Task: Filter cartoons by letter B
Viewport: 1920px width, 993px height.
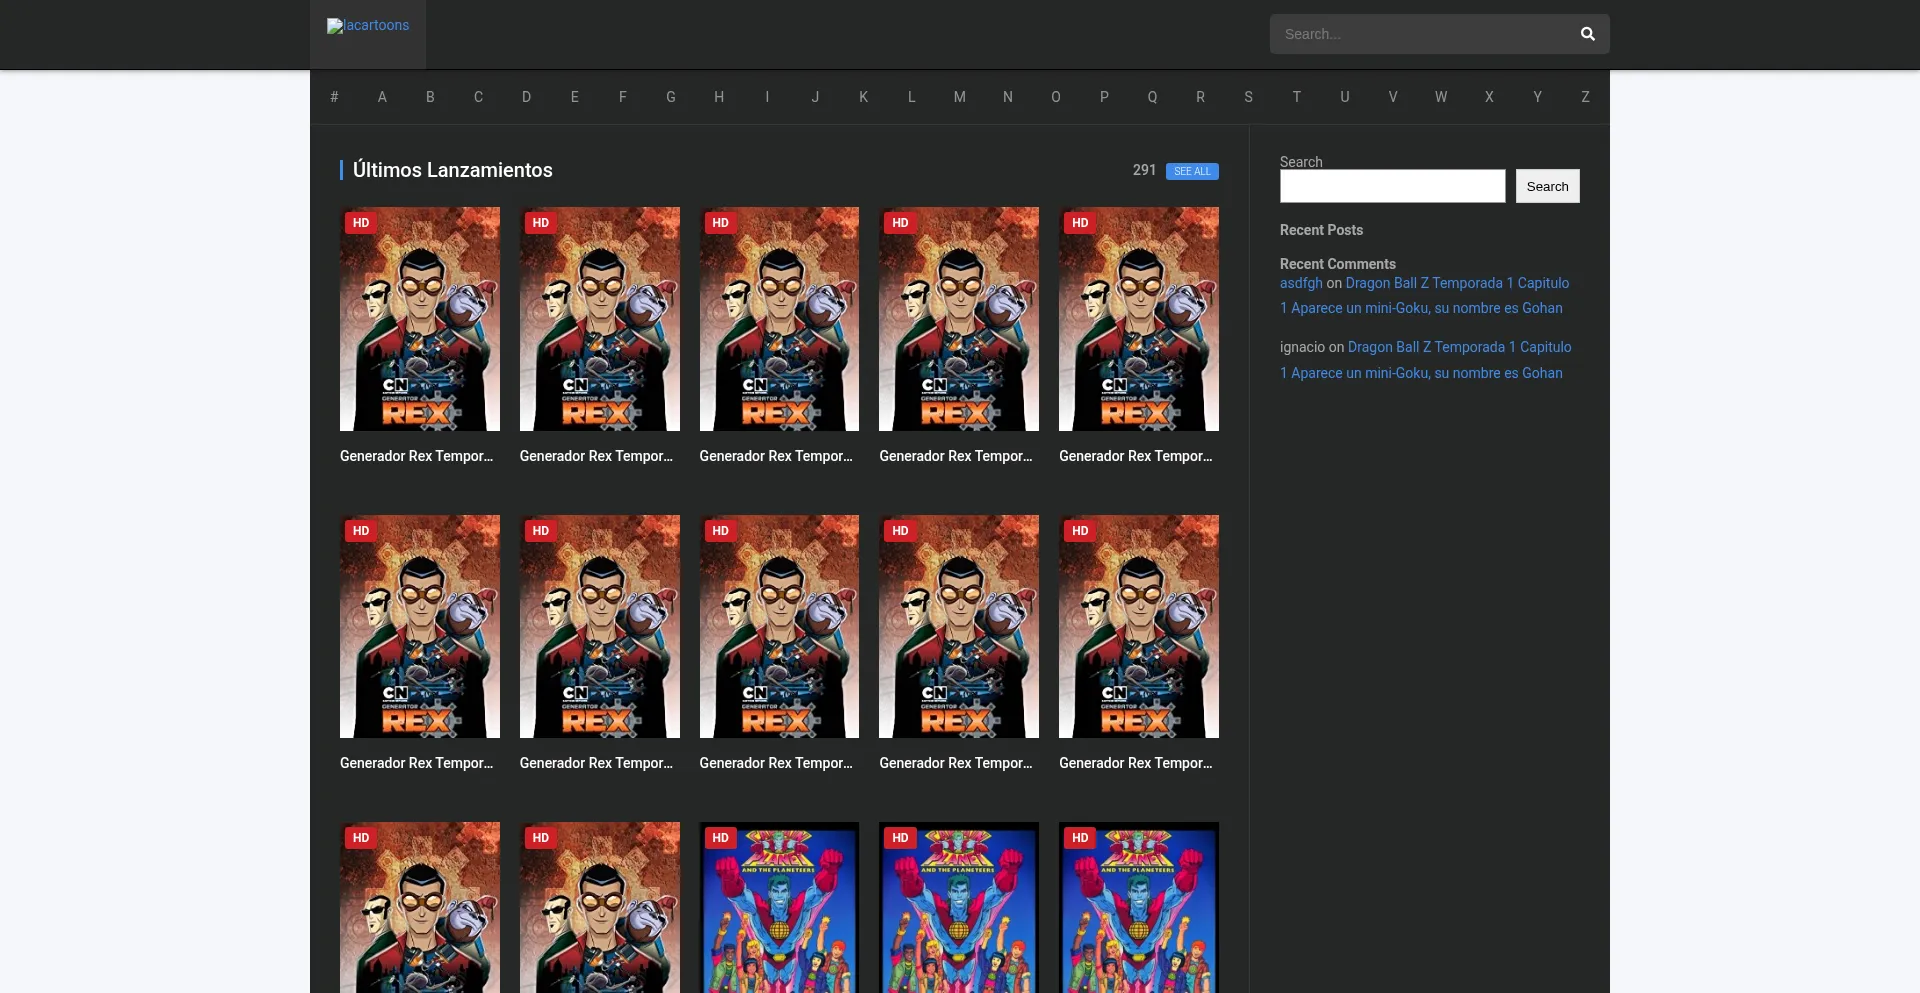Action: pyautogui.click(x=430, y=97)
